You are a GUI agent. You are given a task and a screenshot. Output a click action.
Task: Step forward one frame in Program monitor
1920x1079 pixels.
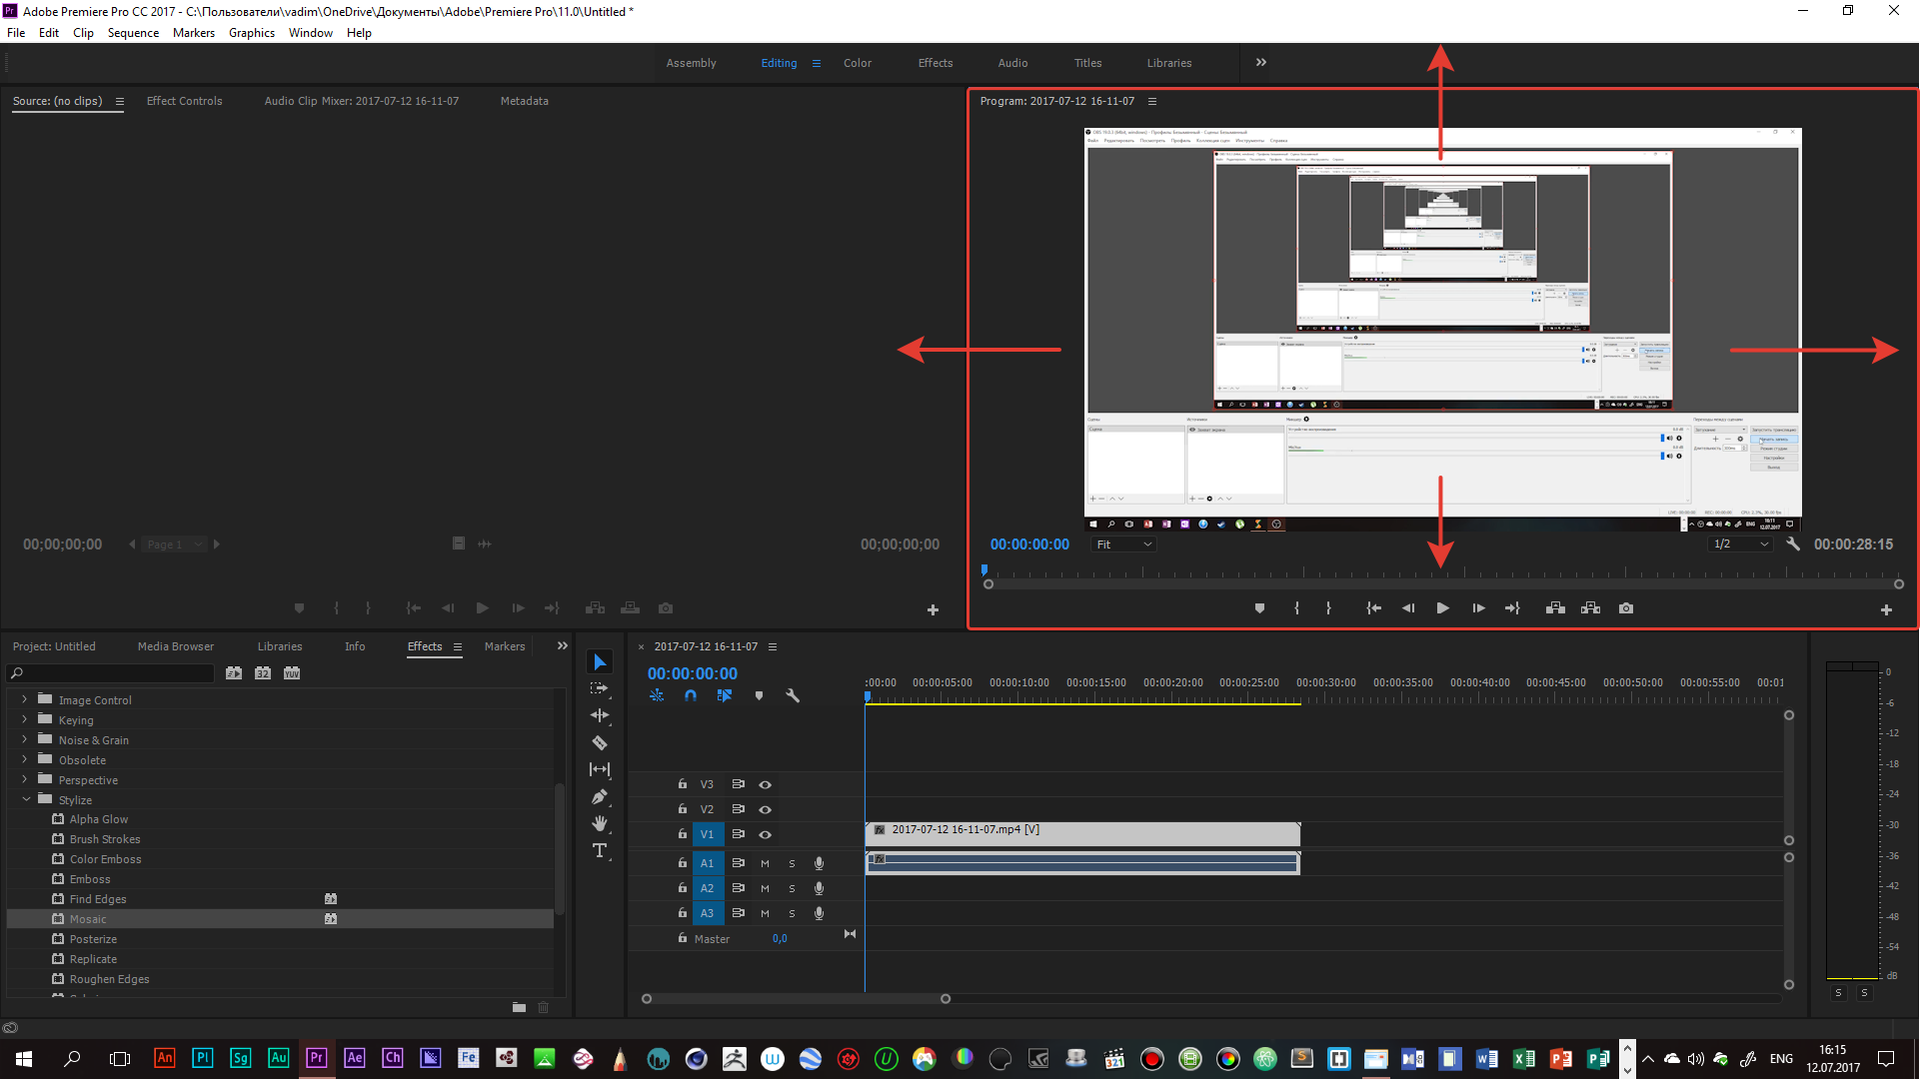(x=1478, y=608)
